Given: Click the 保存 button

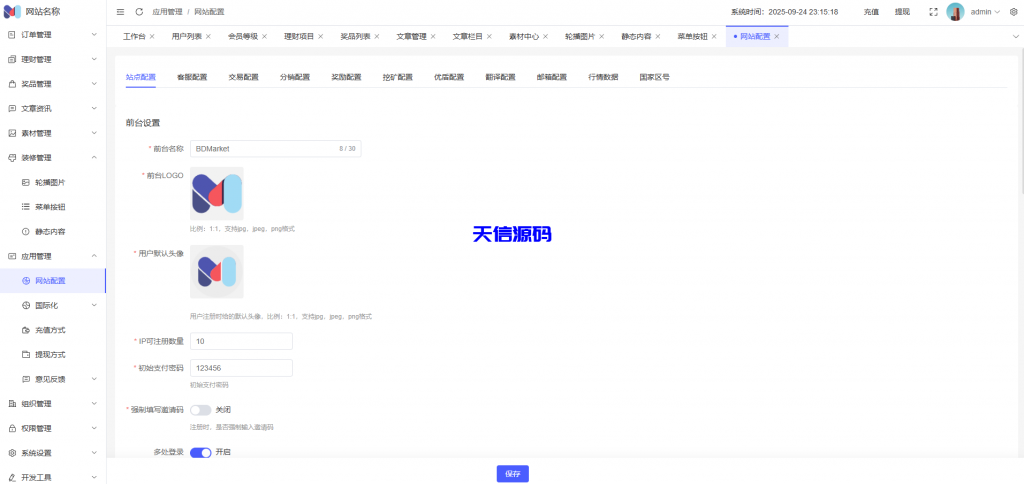Looking at the screenshot, I should [x=512, y=473].
